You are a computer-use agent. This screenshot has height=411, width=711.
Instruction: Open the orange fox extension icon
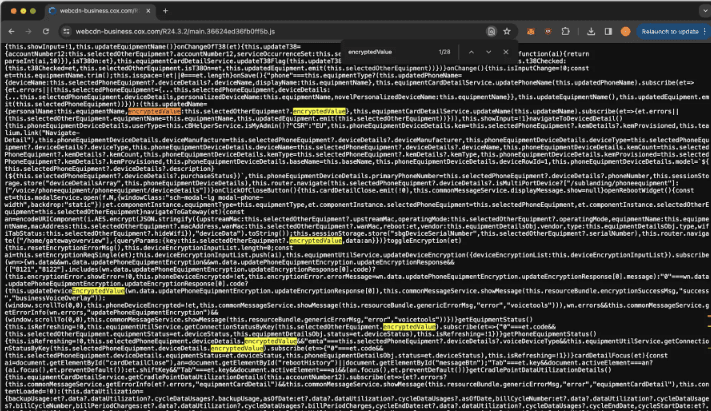tap(531, 31)
